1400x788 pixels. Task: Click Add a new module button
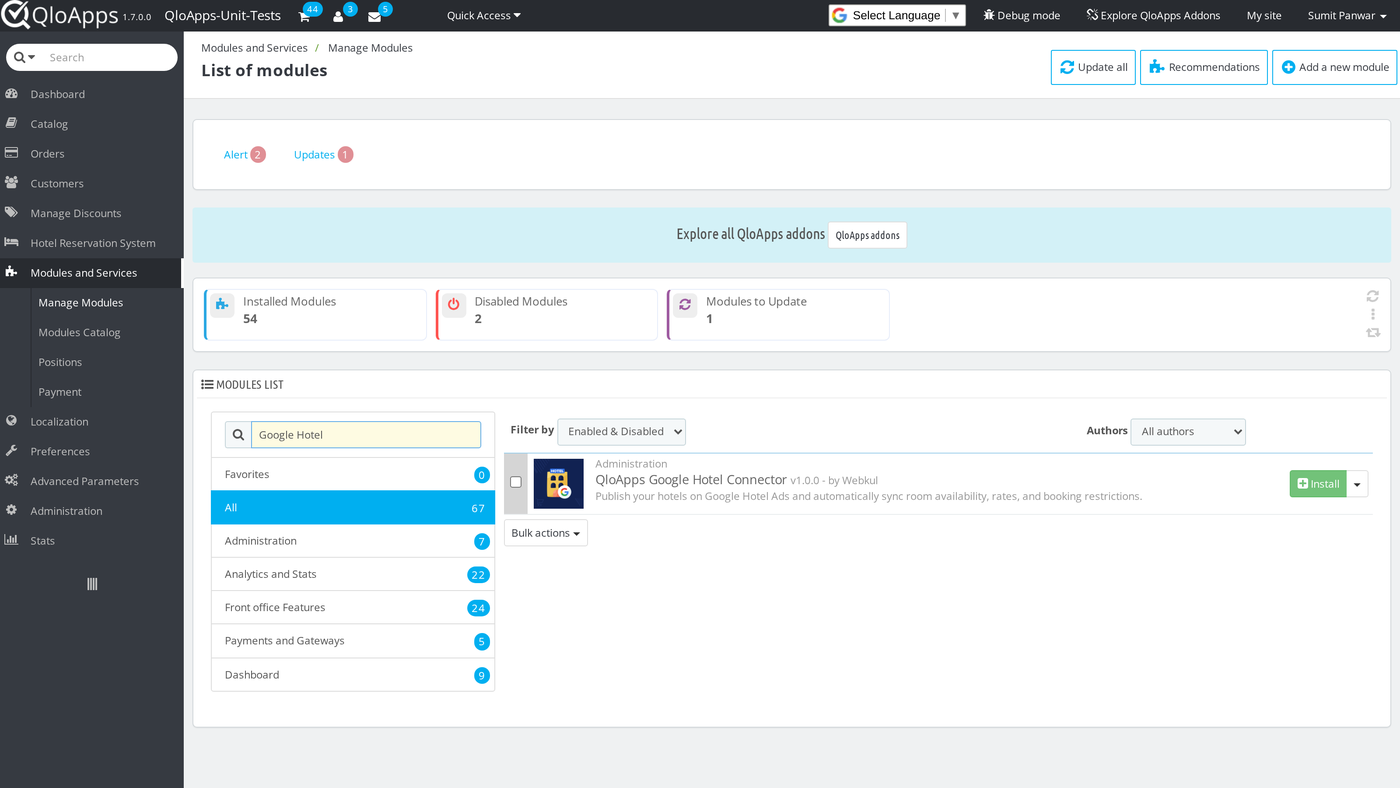coord(1335,67)
